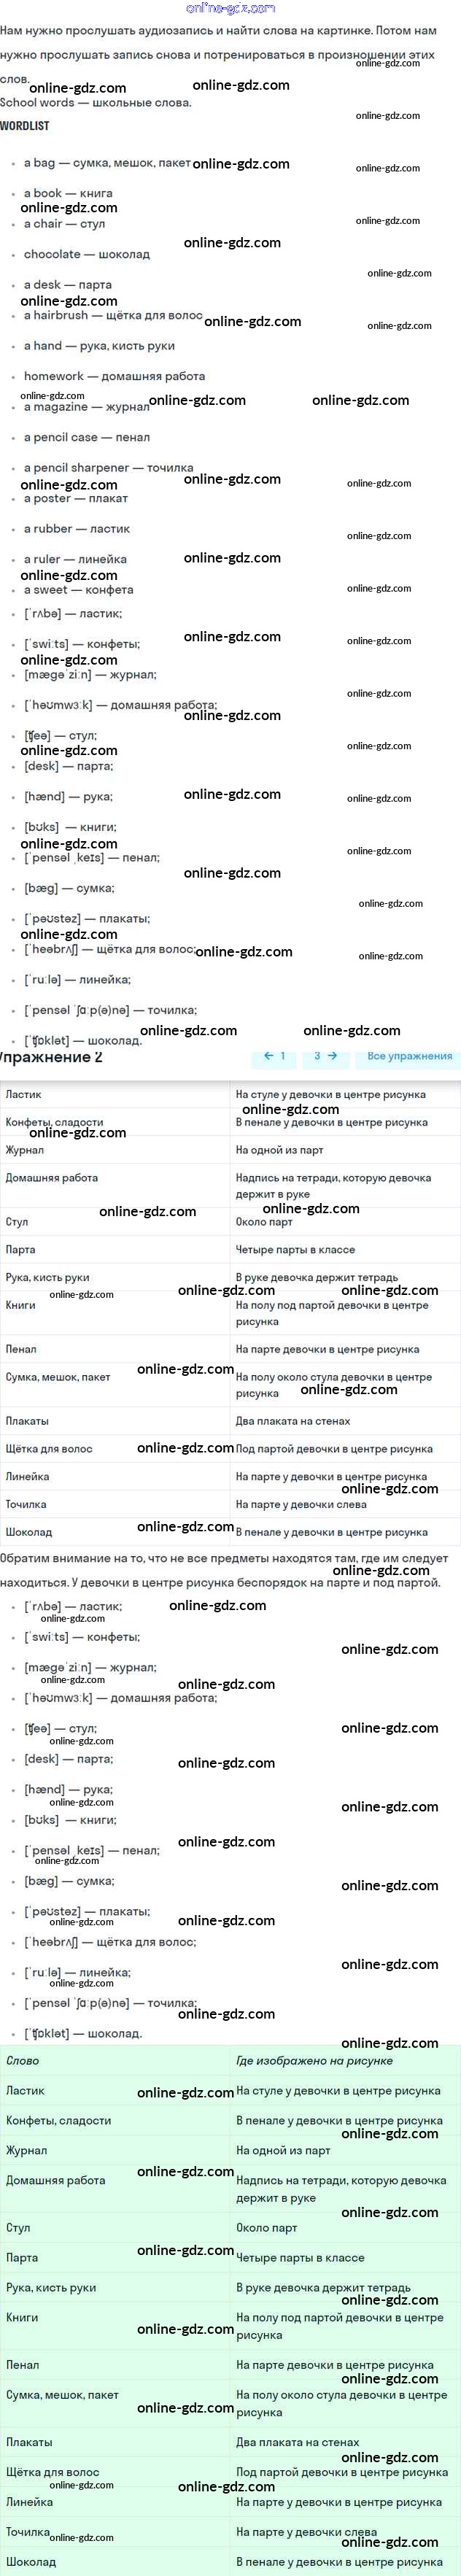Select list item "a poster — плакат"

coord(76,498)
